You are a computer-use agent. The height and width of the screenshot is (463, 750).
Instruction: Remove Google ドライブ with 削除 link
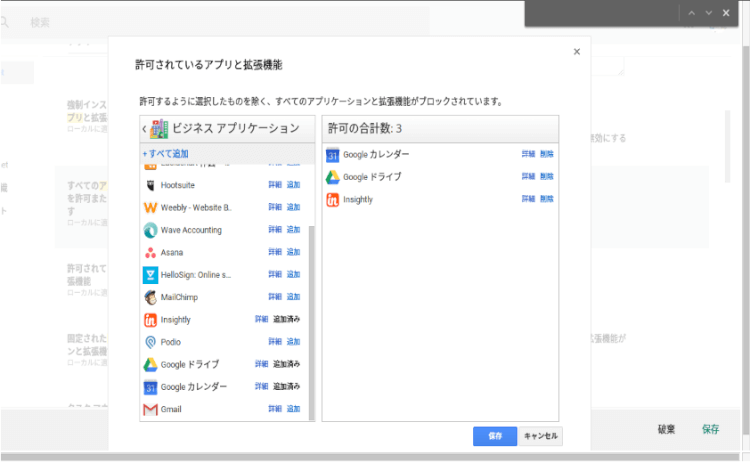coord(547,176)
